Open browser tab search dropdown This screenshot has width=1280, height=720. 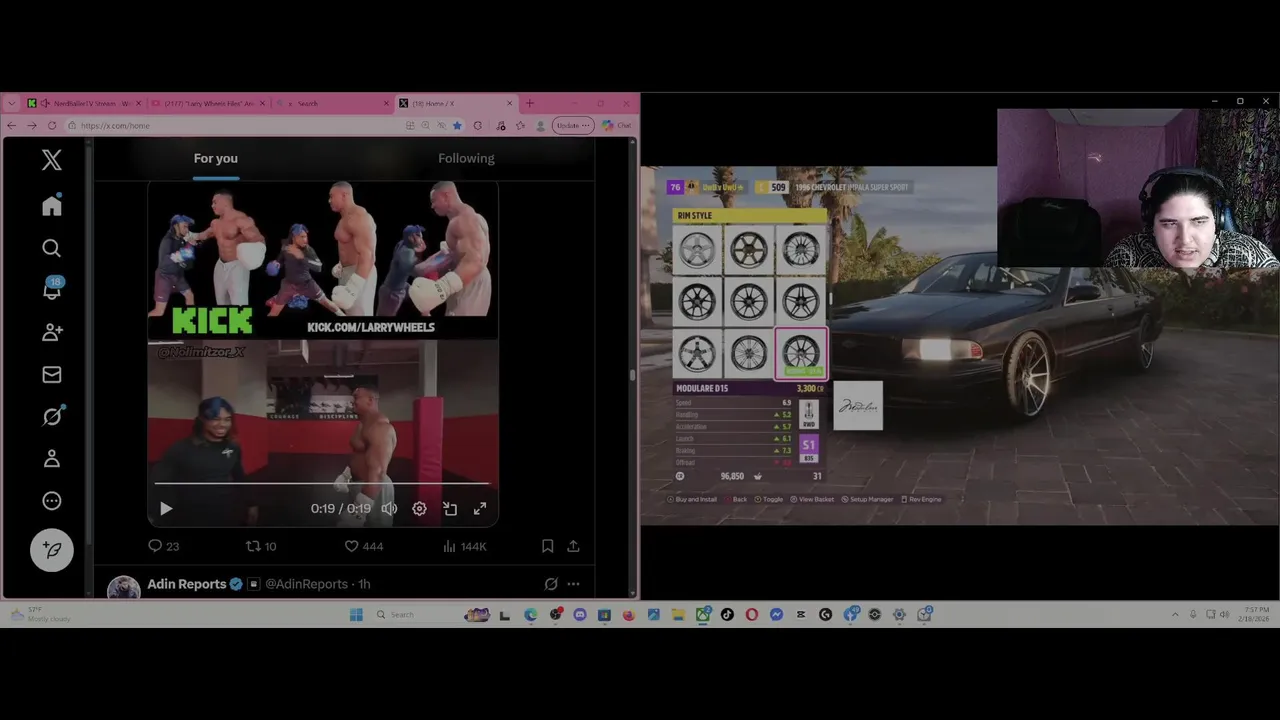tap(11, 103)
